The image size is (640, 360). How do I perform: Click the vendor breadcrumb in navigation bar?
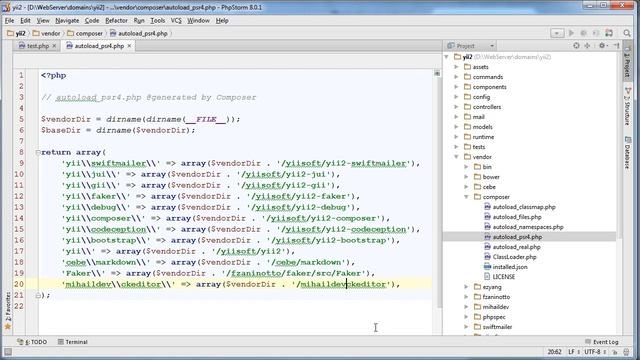(x=46, y=33)
